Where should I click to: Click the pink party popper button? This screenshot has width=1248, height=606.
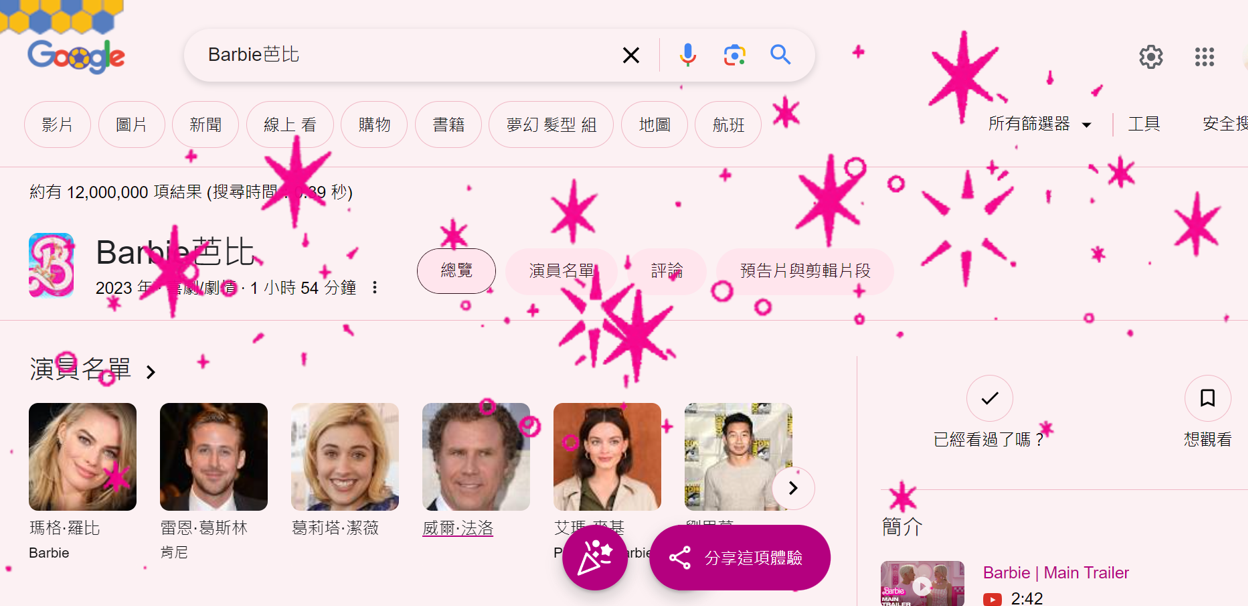pos(595,557)
